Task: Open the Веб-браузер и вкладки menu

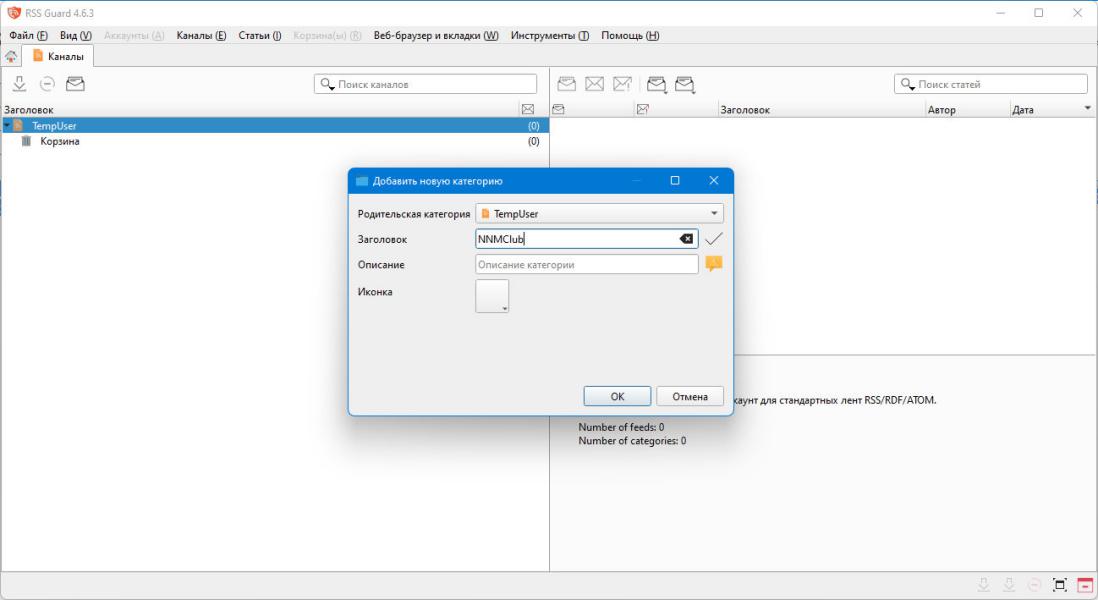Action: (x=436, y=36)
